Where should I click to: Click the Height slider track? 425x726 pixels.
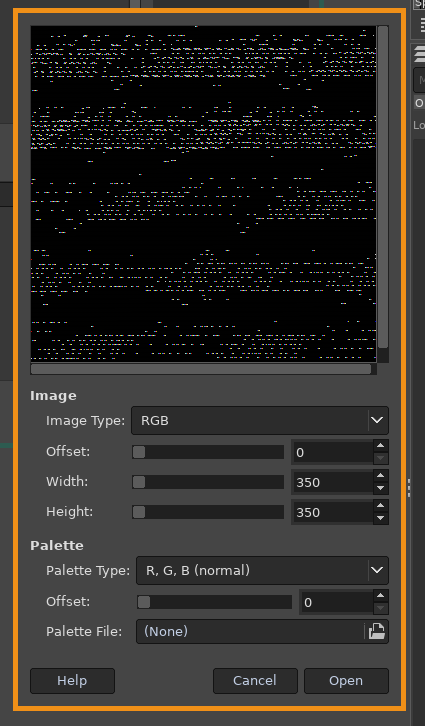[208, 512]
